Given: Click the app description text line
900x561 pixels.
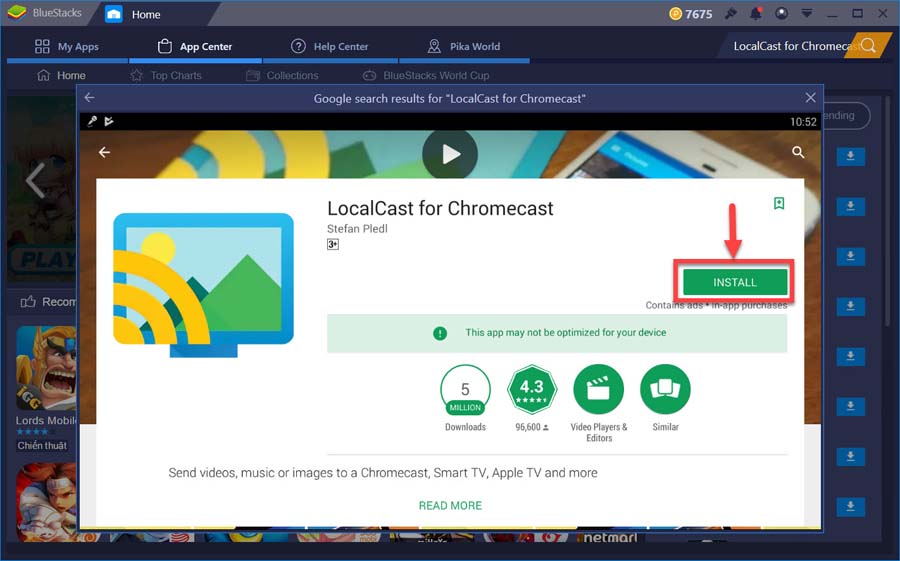Looking at the screenshot, I should [x=383, y=473].
